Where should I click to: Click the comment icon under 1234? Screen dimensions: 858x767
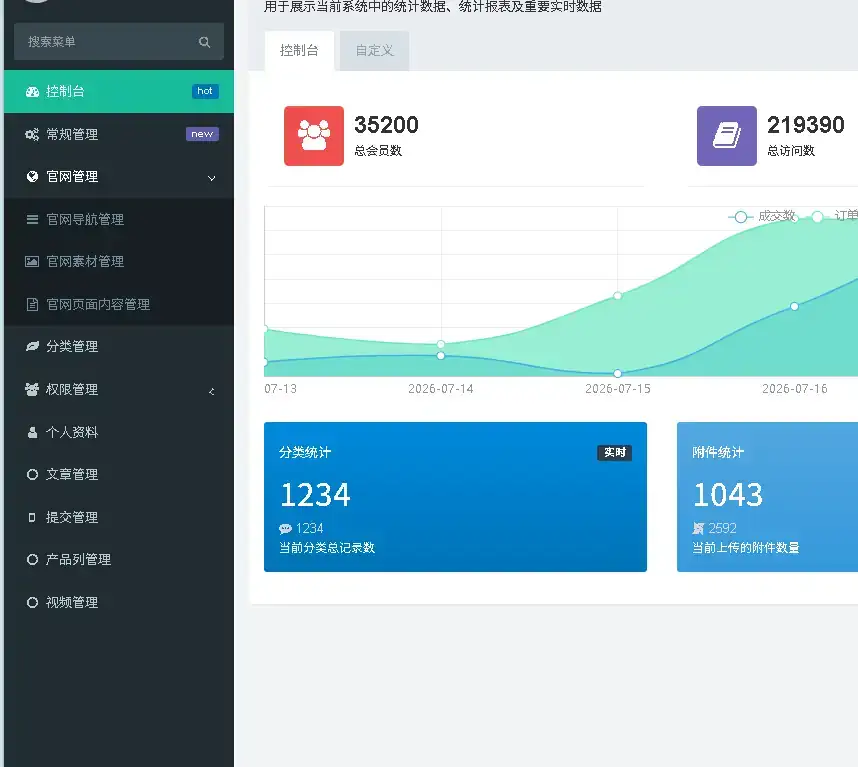(285, 528)
